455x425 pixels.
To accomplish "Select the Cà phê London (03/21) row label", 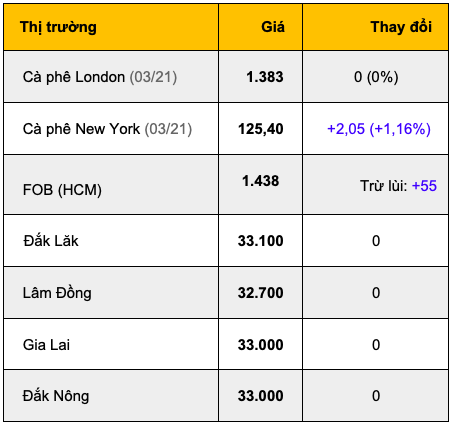I will [100, 77].
